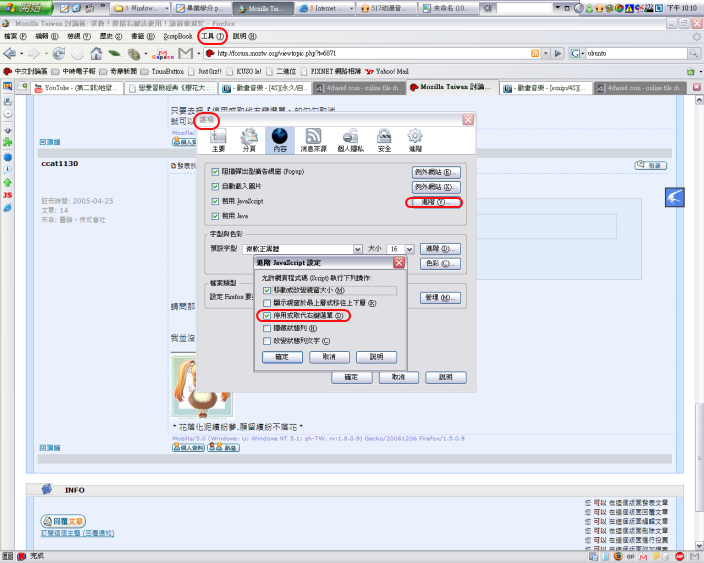
Task: Open the font size 16 dropdown
Action: pos(409,249)
